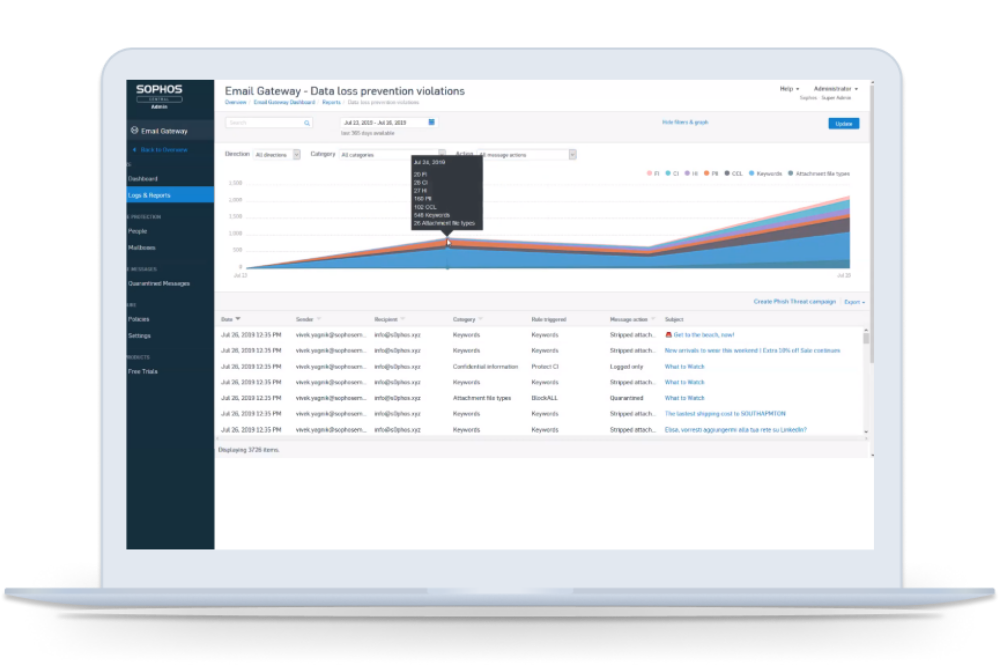Open Quarantined Messages in sidebar

point(159,284)
